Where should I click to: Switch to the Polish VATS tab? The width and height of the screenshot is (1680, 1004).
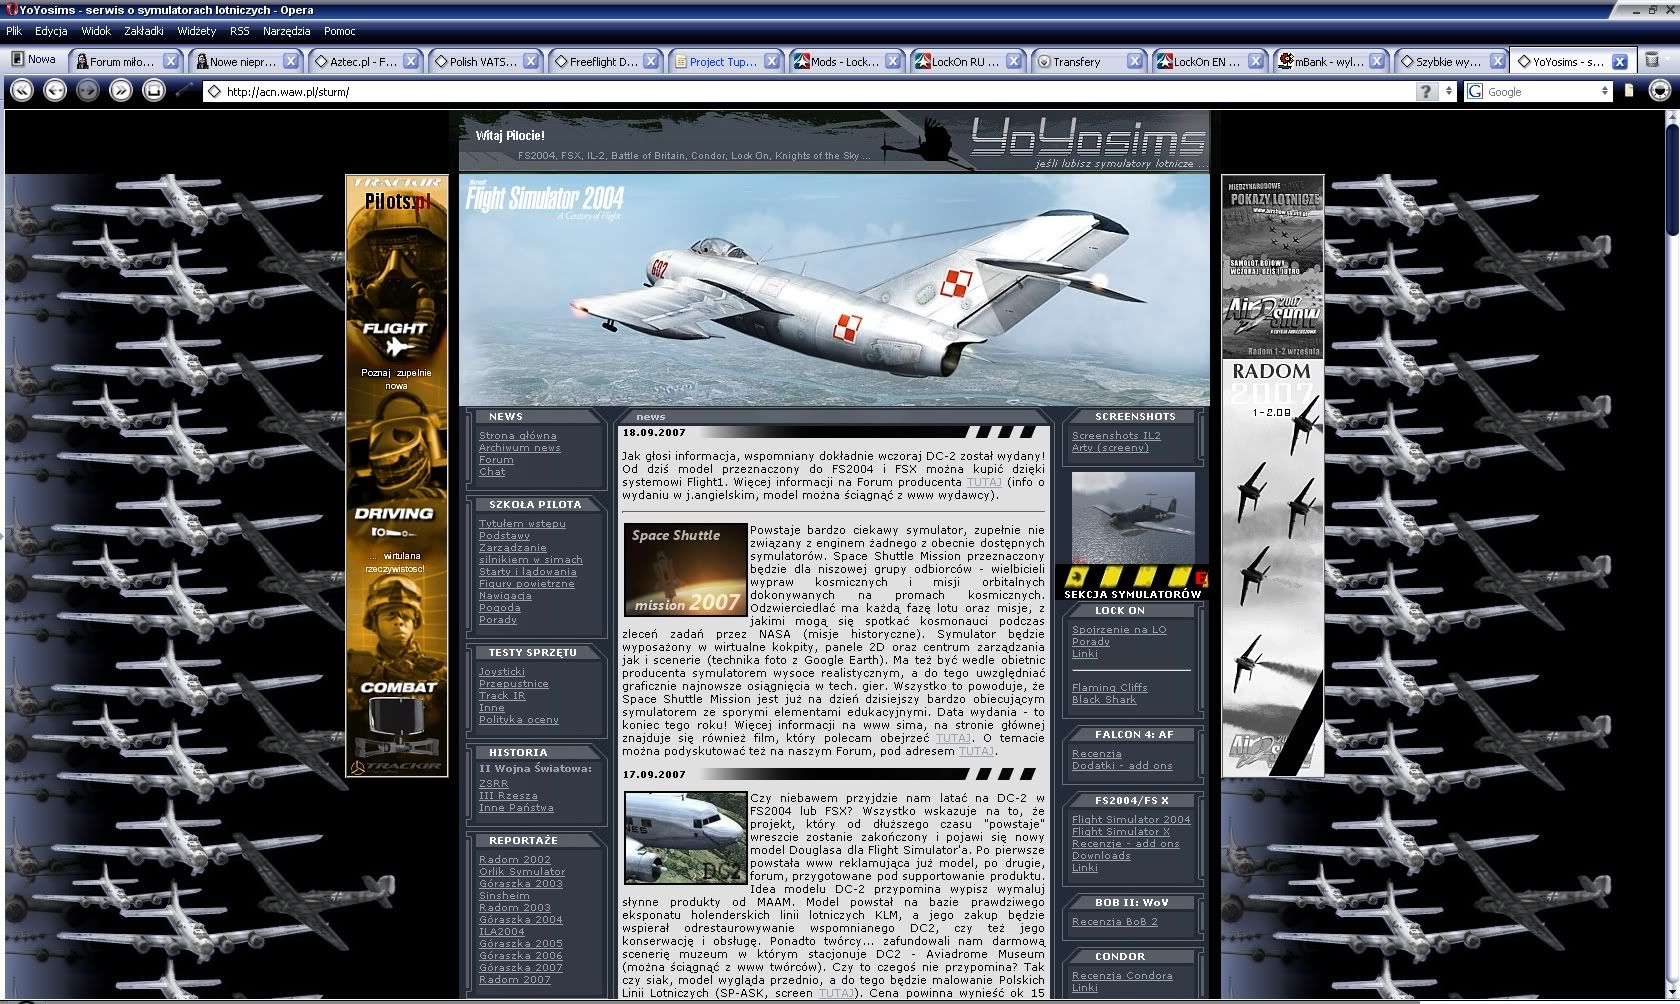[x=482, y=61]
